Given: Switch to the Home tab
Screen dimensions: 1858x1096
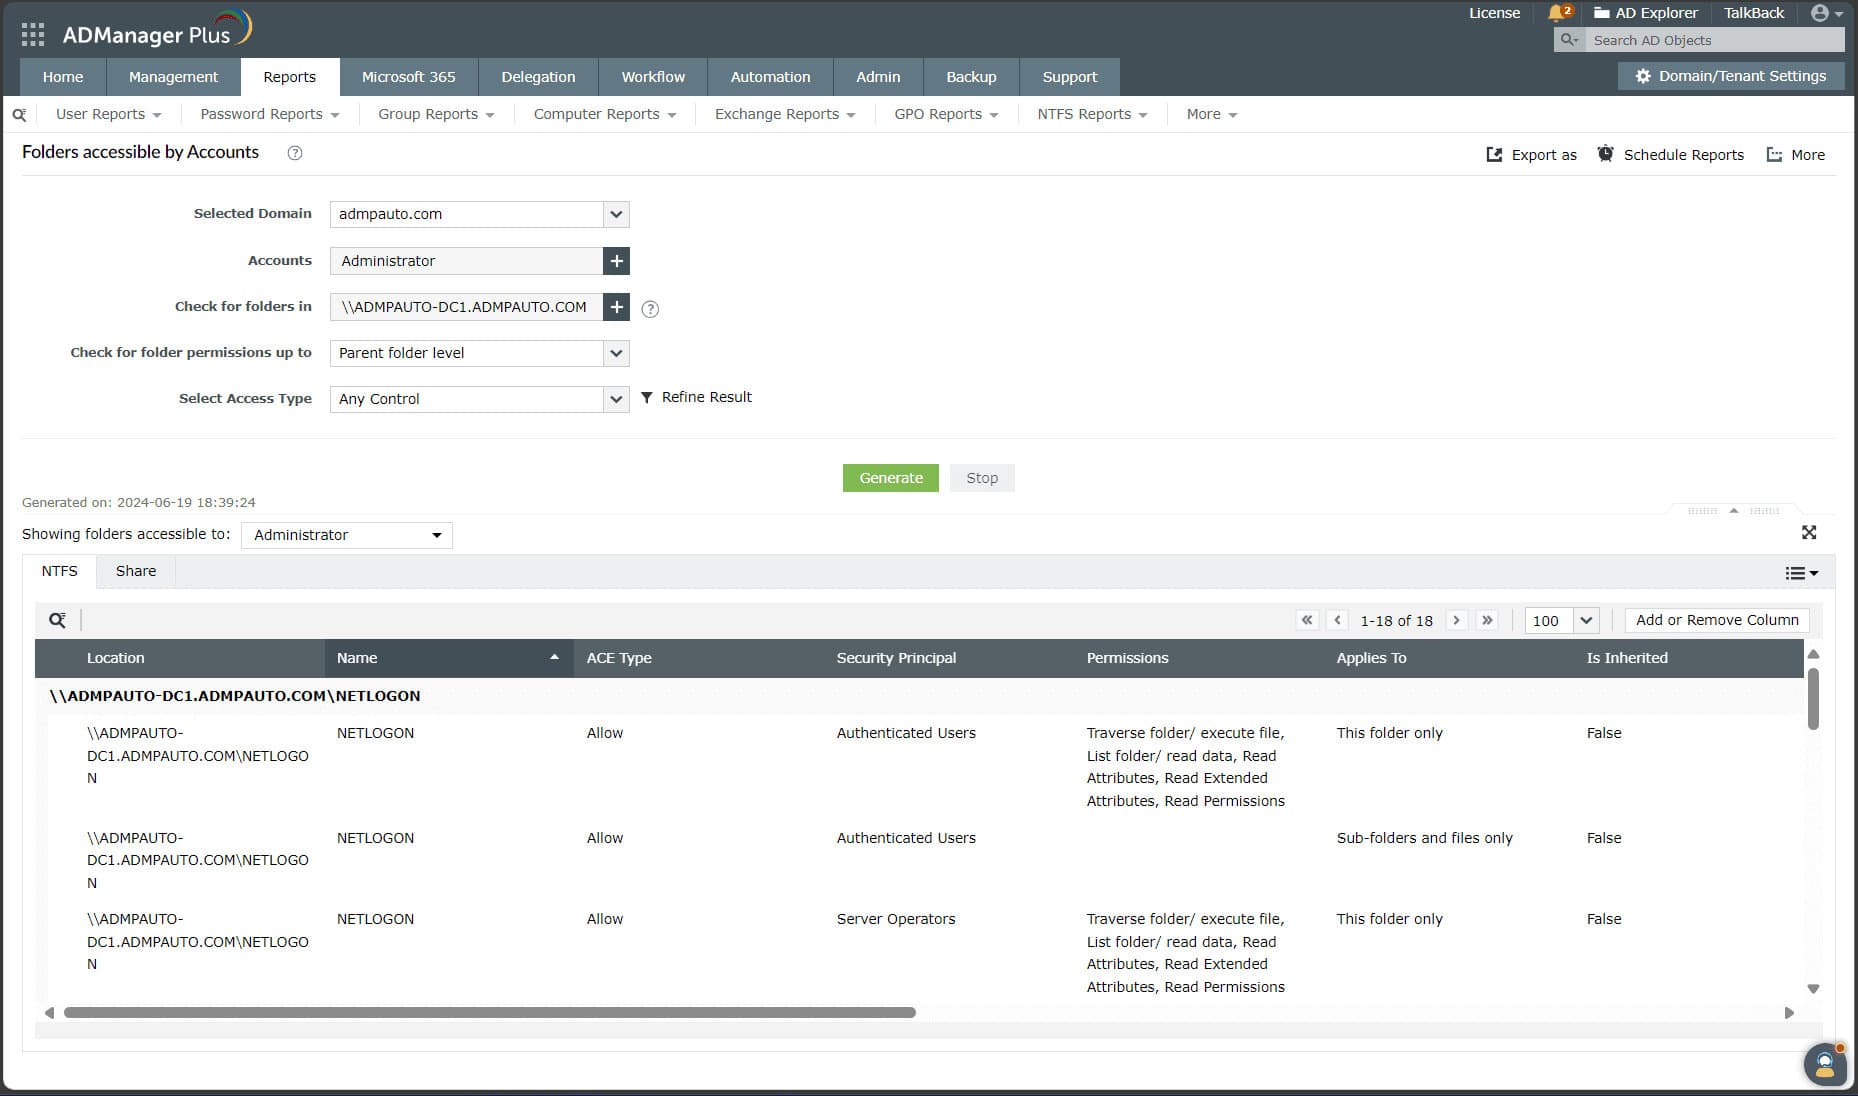Looking at the screenshot, I should [63, 77].
